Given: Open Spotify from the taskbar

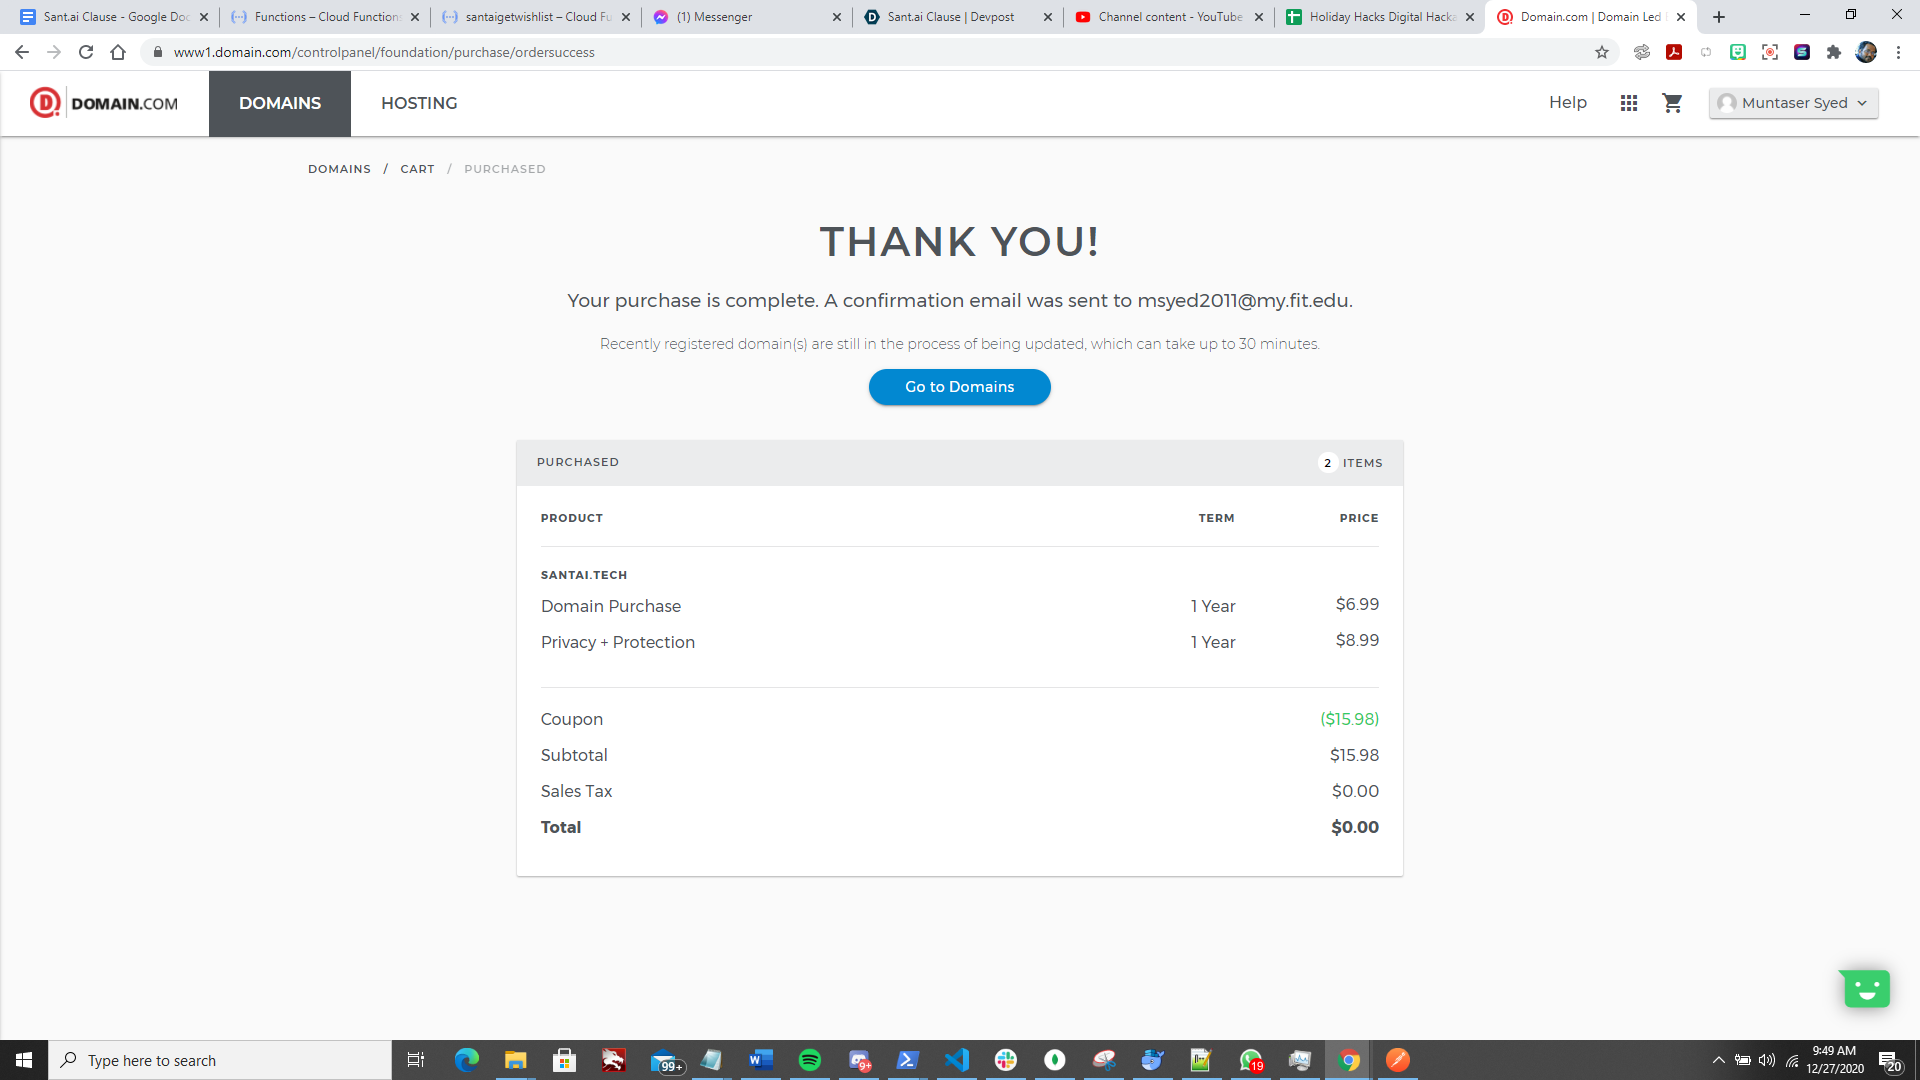Looking at the screenshot, I should (x=810, y=1060).
